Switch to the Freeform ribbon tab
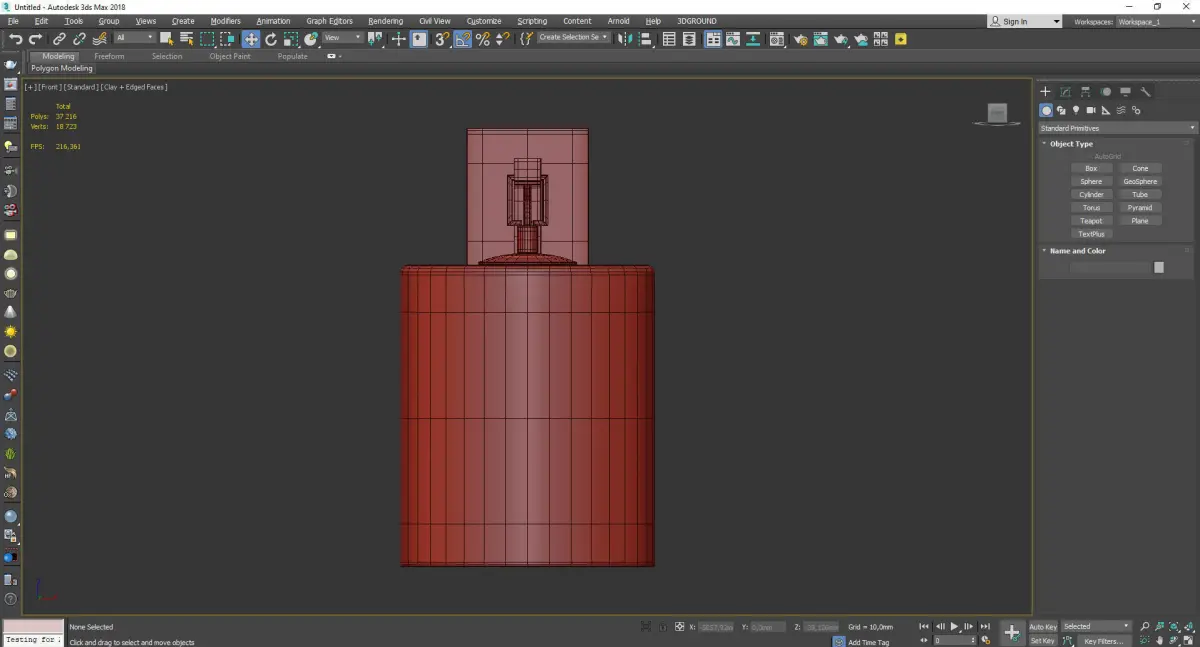This screenshot has width=1200, height=647. tap(109, 56)
